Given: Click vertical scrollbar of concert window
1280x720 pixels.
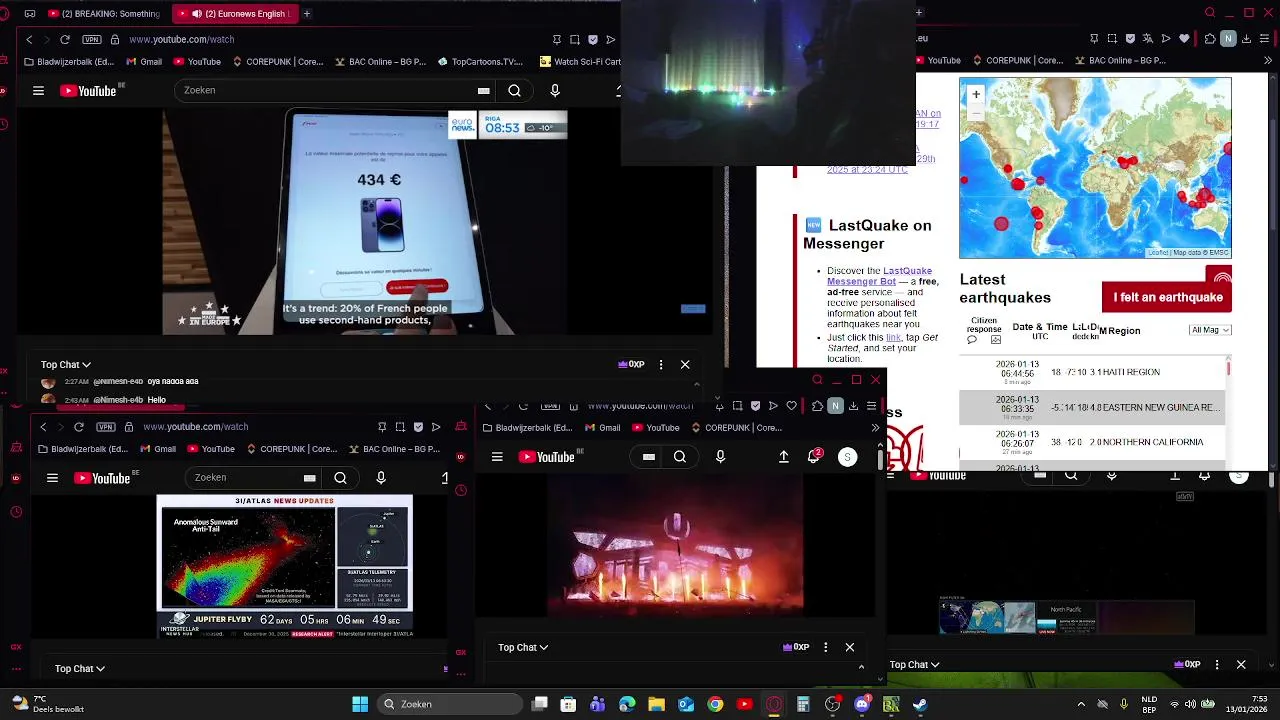Looking at the screenshot, I should click(x=880, y=459).
